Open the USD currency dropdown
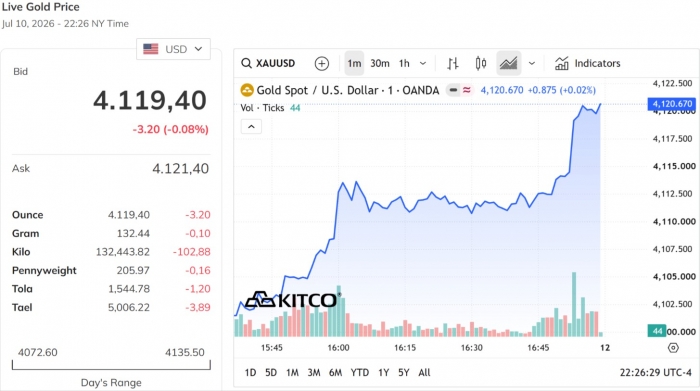The height and width of the screenshot is (391, 700). pos(173,49)
